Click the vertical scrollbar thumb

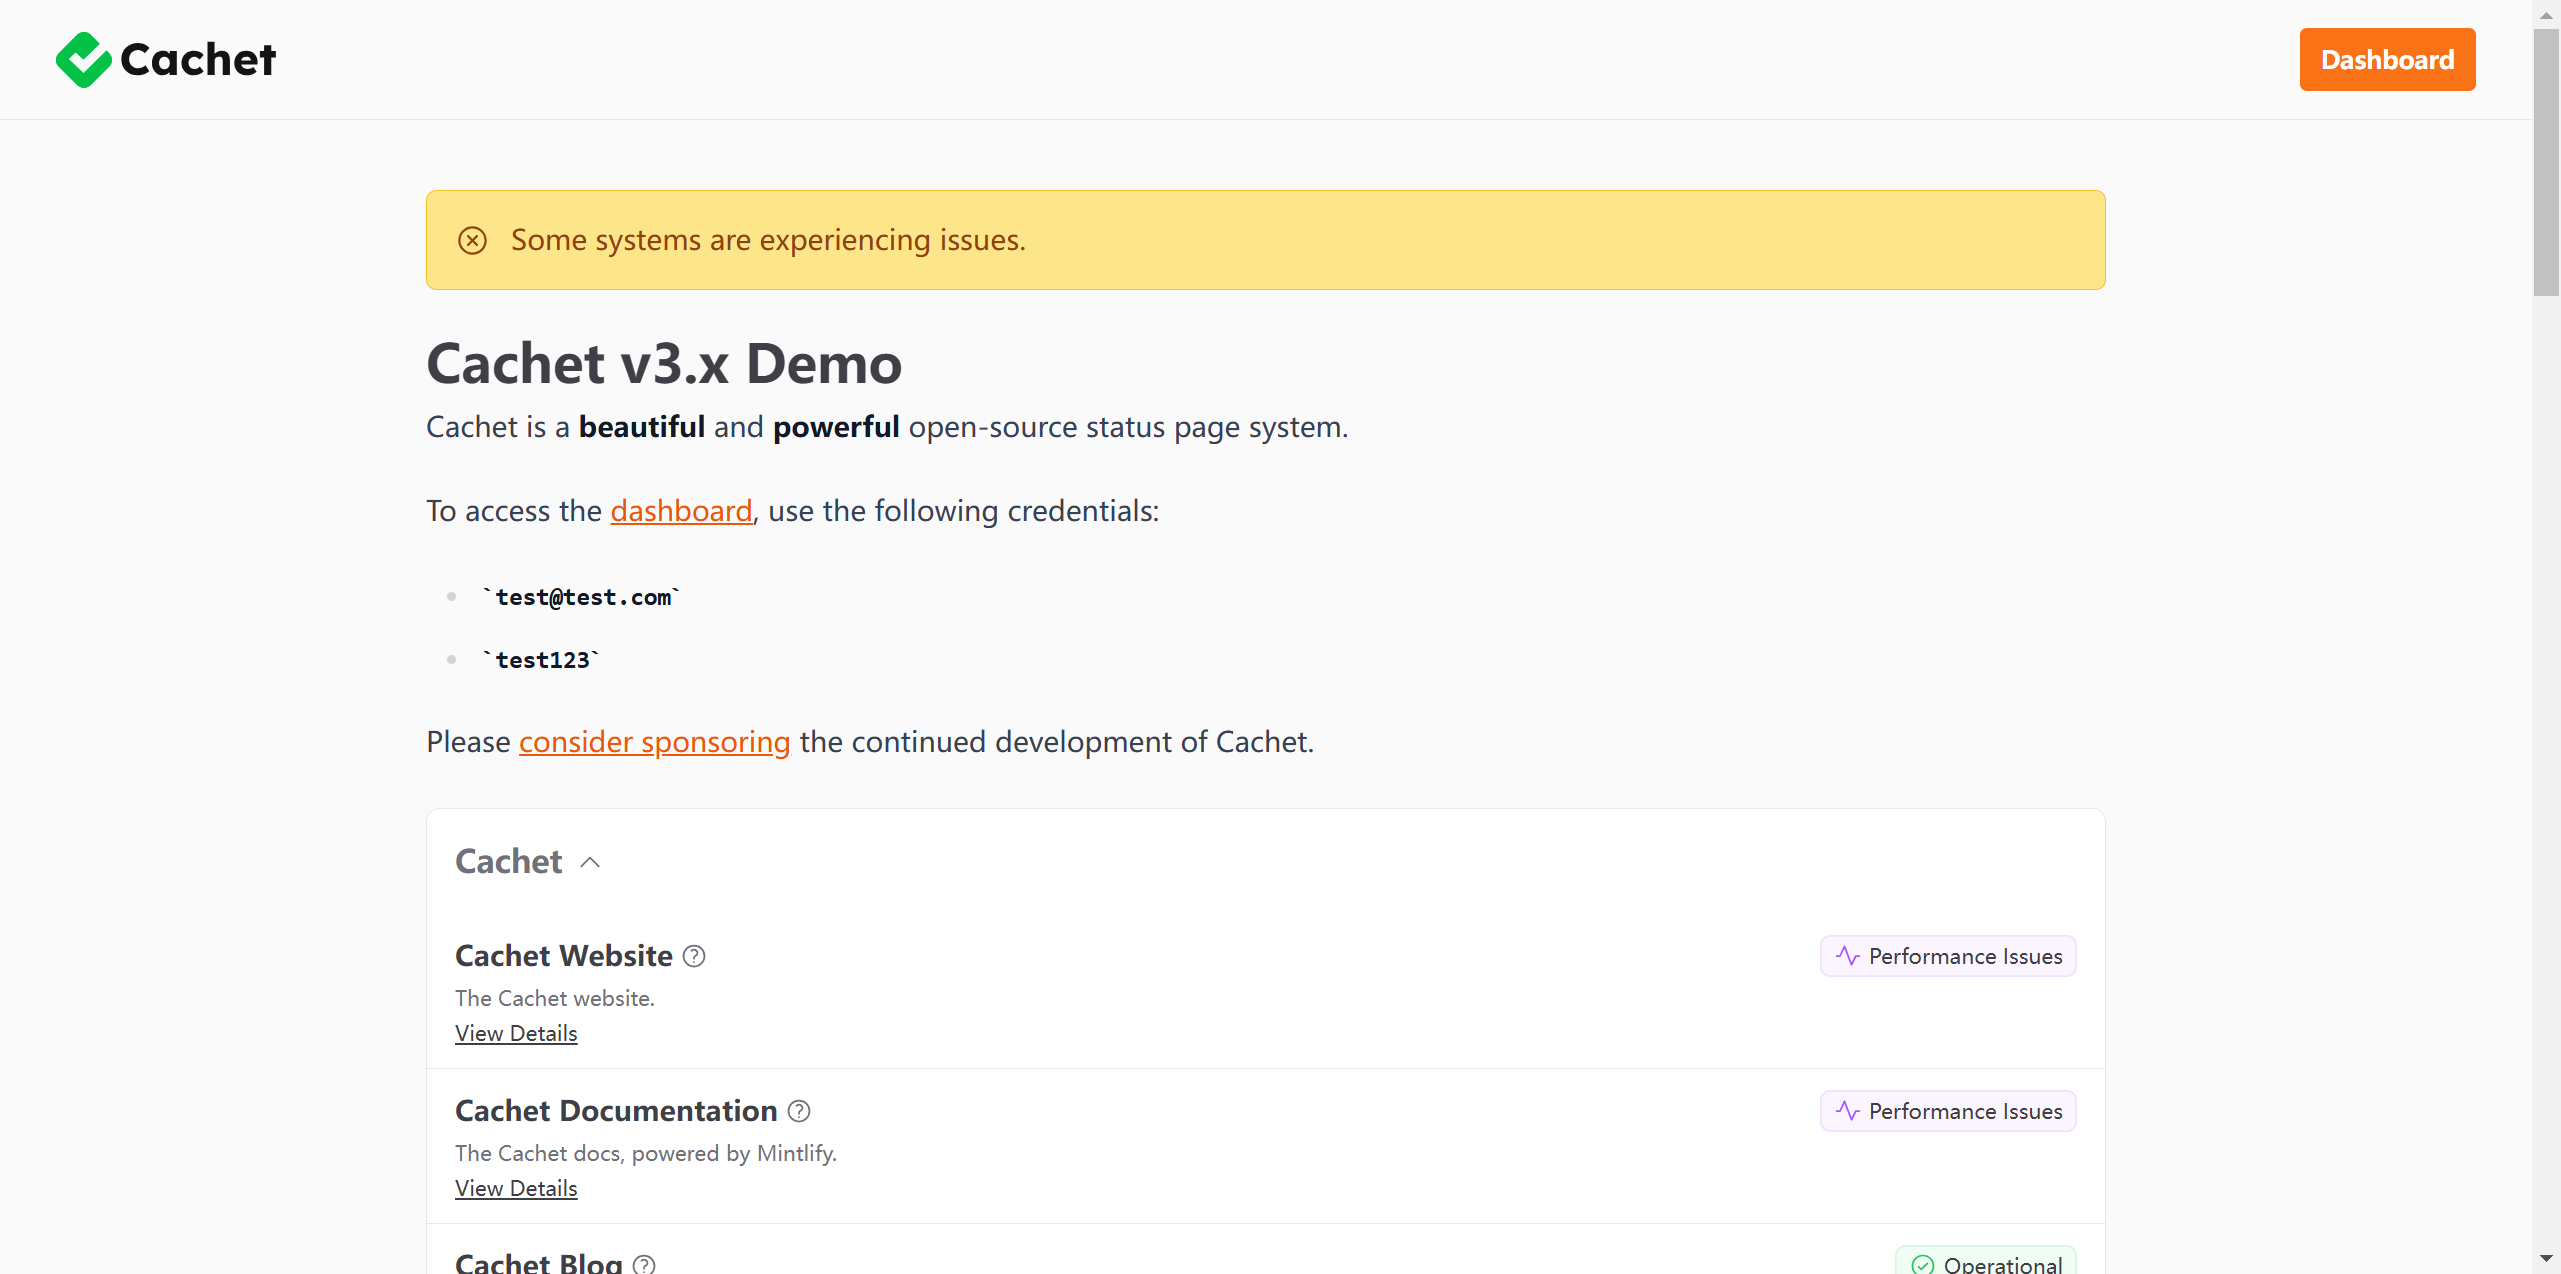[x=2546, y=160]
